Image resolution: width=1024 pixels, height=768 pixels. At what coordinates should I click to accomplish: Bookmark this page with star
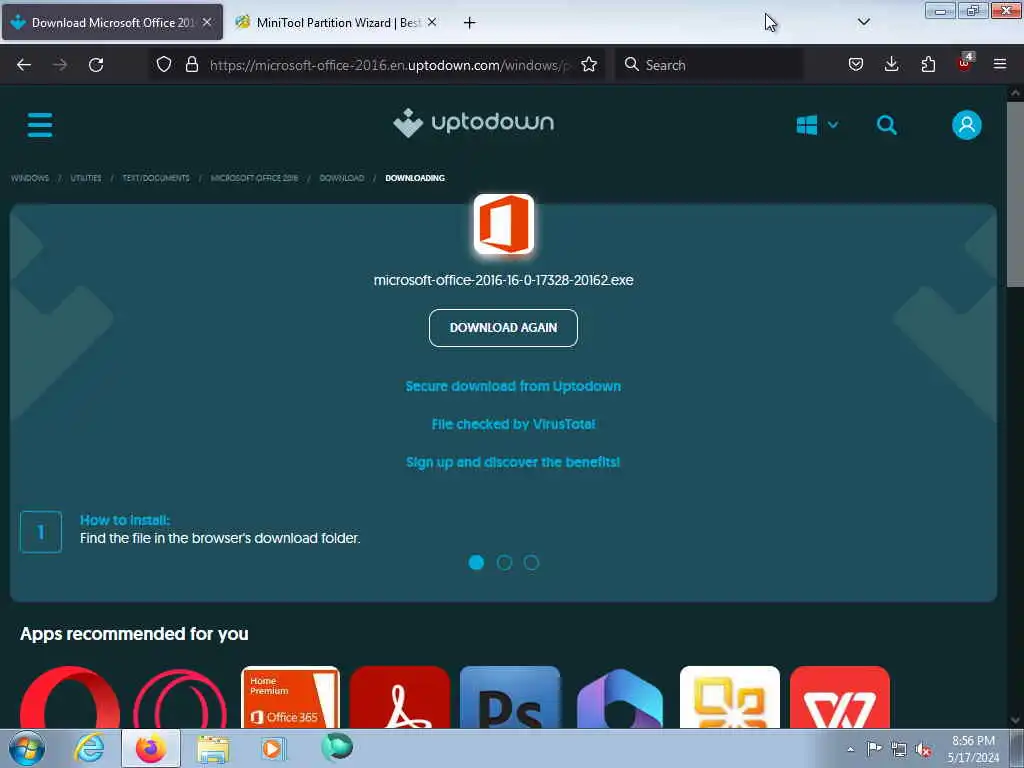pyautogui.click(x=589, y=64)
